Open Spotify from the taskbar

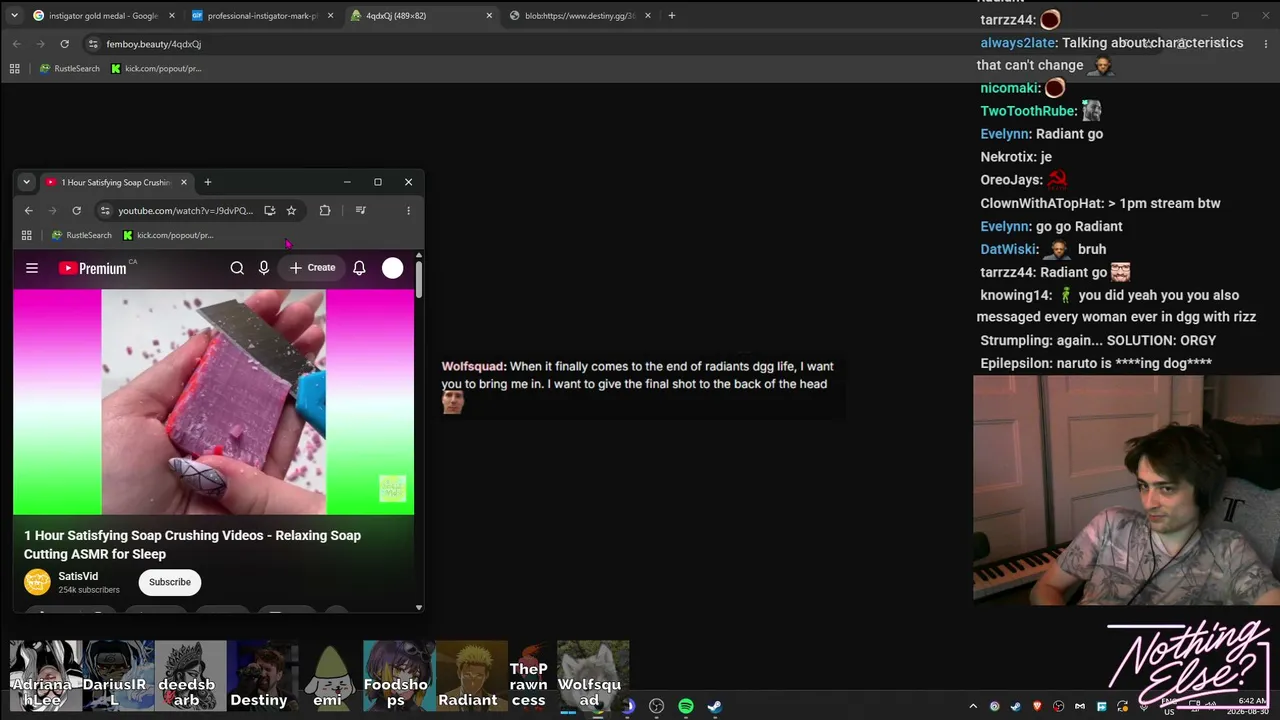686,706
